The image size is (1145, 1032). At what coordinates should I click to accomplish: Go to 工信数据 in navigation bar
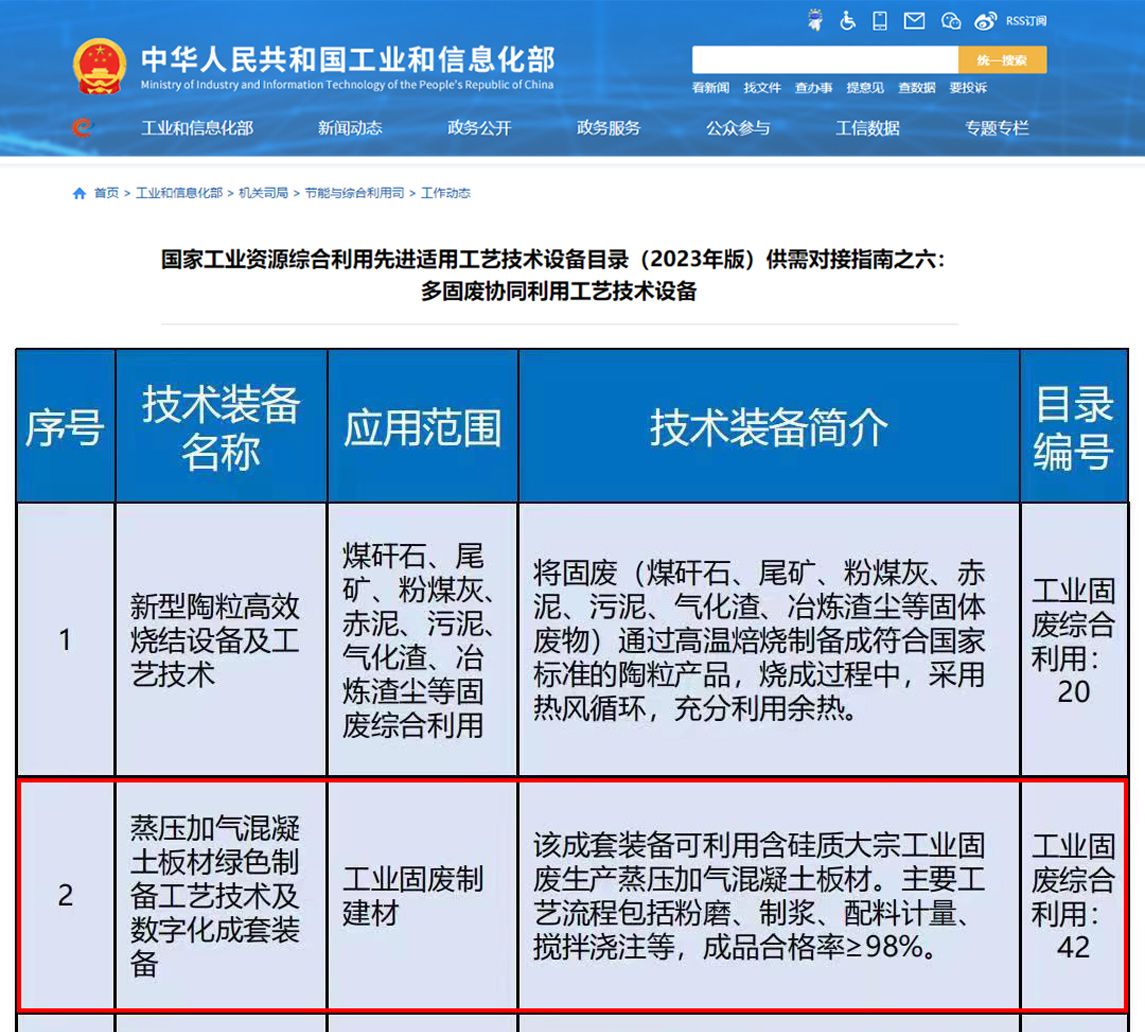click(x=867, y=128)
